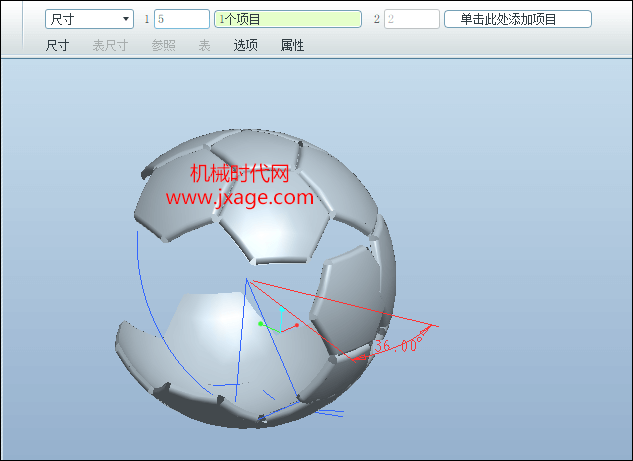Open the 表 tab
Viewport: 633px width, 461px height.
[204, 45]
